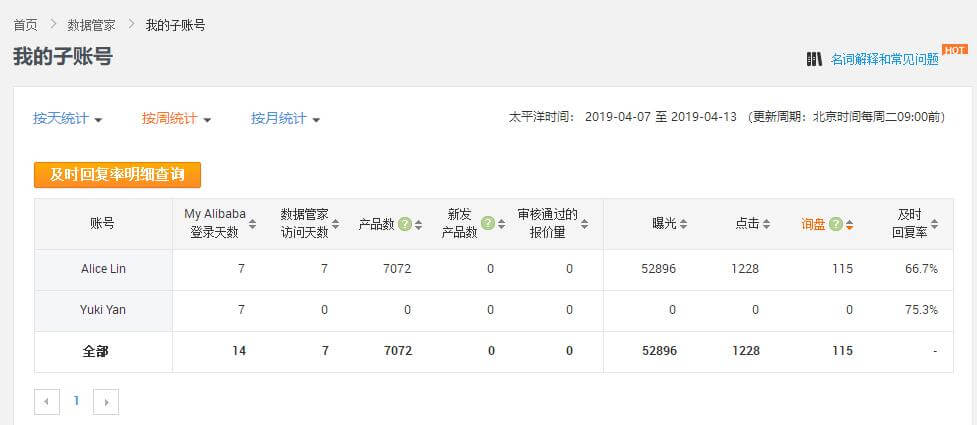Sort by 及时回复率 column arrows
This screenshot has width=977, height=425.
coord(933,224)
